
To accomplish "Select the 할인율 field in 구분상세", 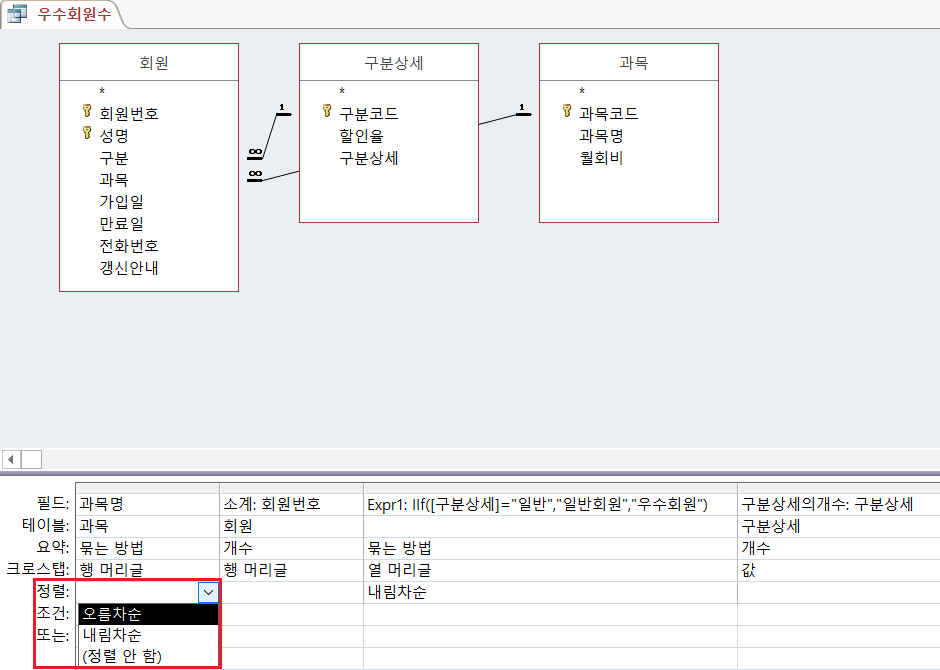I will coord(361,135).
